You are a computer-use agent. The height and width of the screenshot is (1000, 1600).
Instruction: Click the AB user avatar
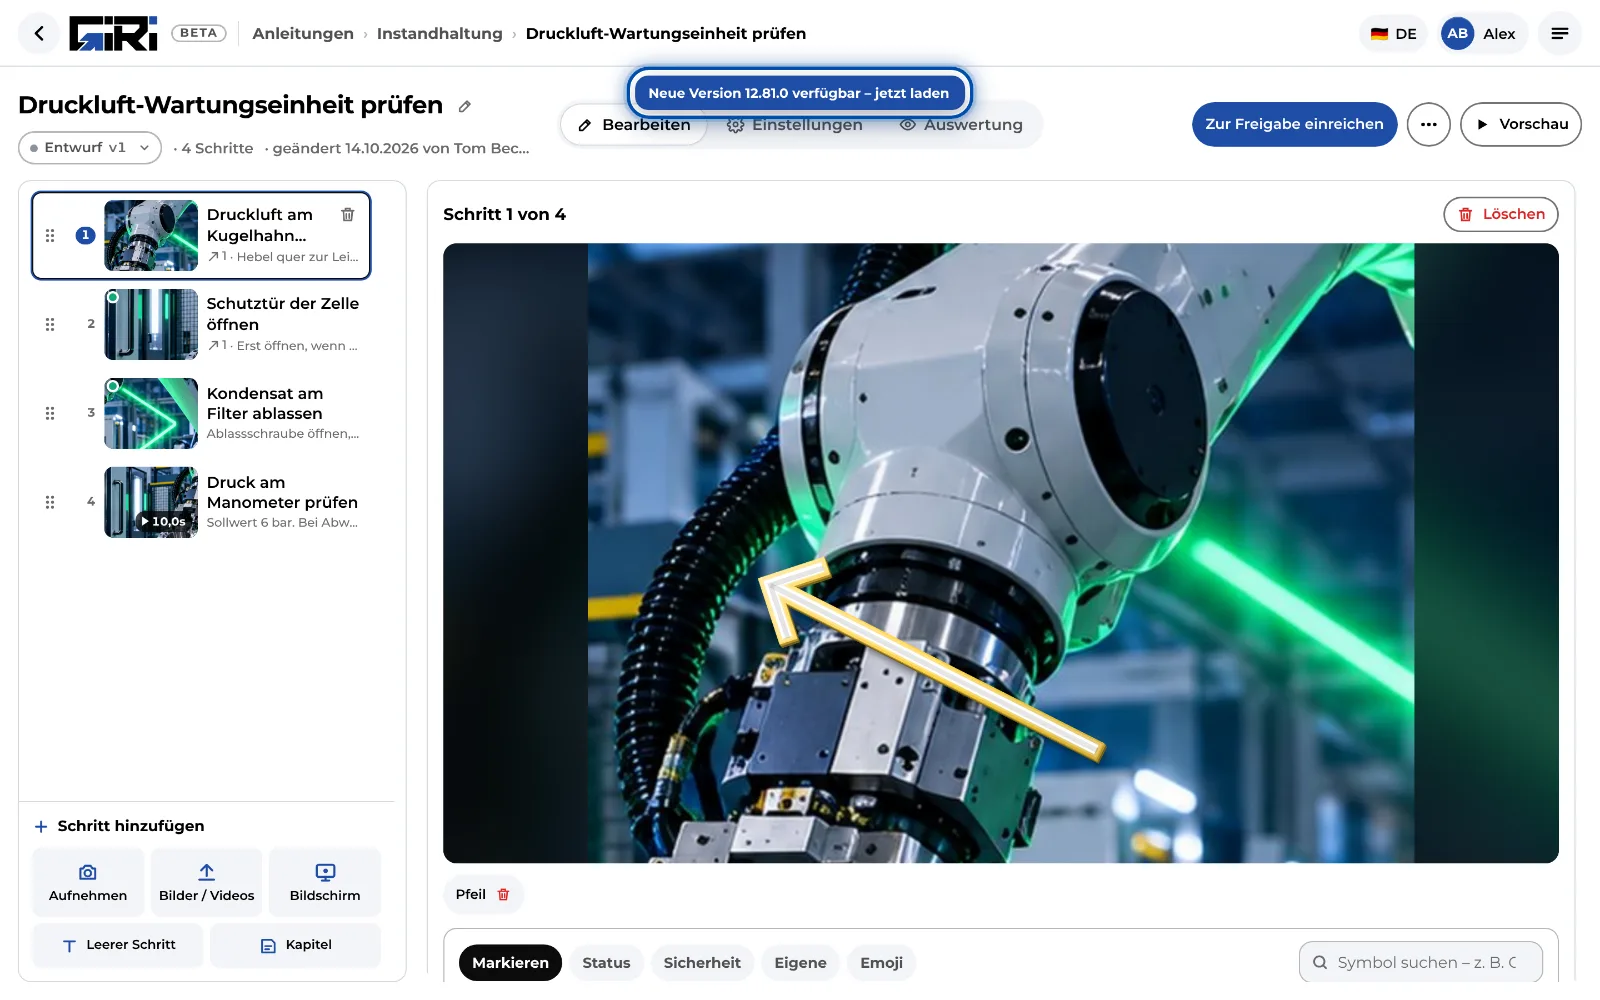pyautogui.click(x=1457, y=33)
